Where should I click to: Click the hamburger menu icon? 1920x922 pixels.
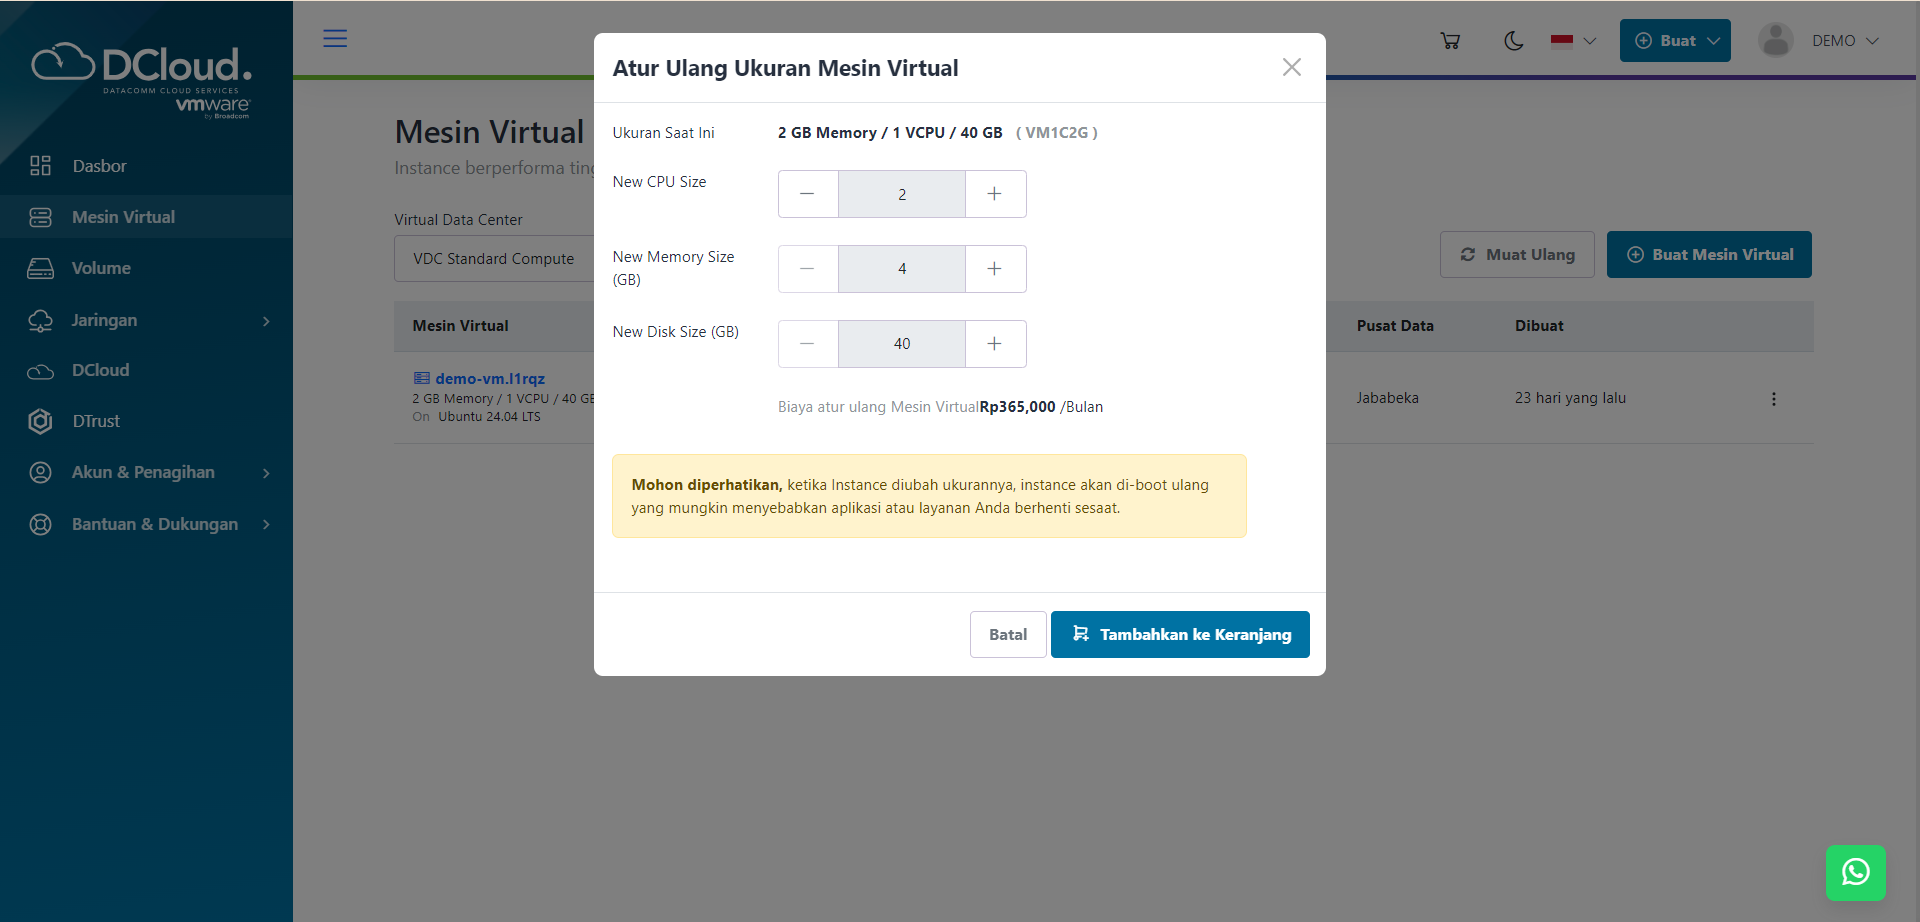click(x=335, y=39)
